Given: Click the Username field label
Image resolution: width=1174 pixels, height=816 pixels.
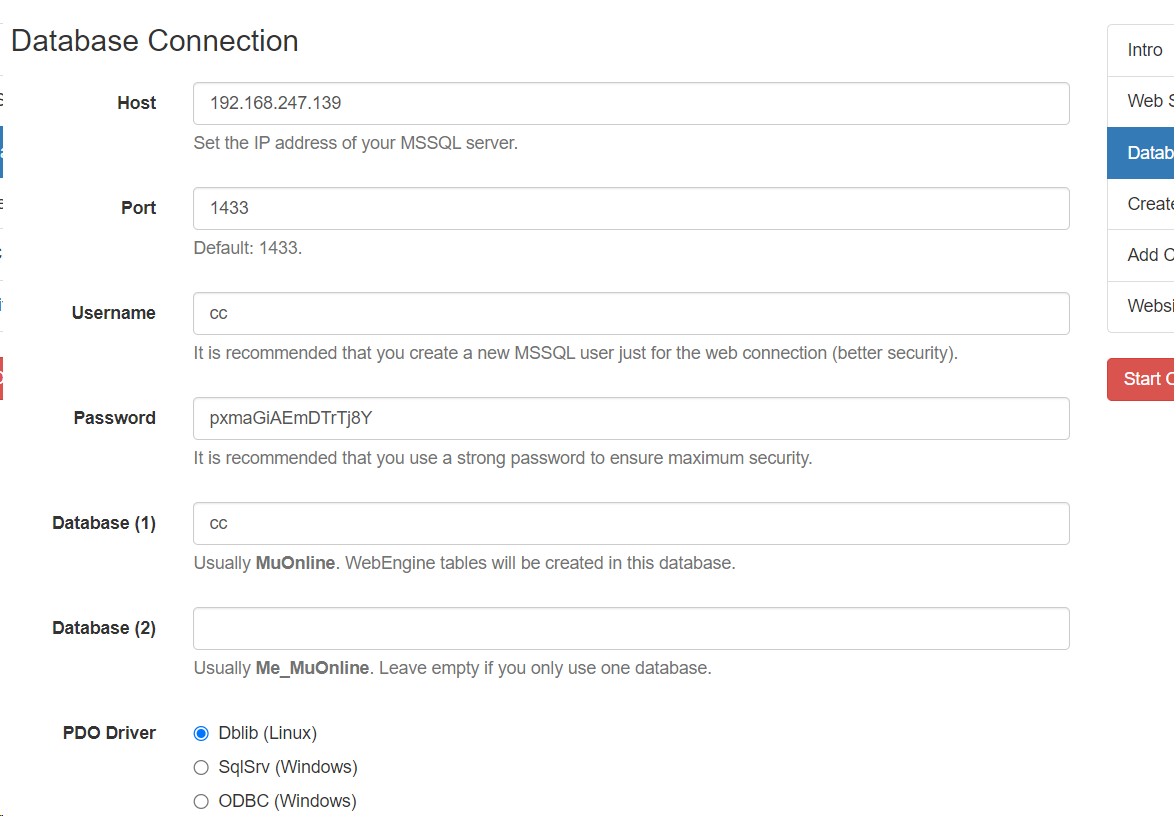Looking at the screenshot, I should click(113, 313).
